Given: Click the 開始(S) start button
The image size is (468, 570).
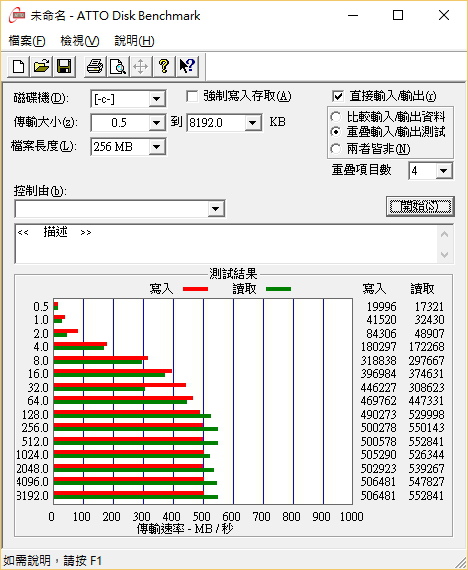Looking at the screenshot, I should pos(420,206).
